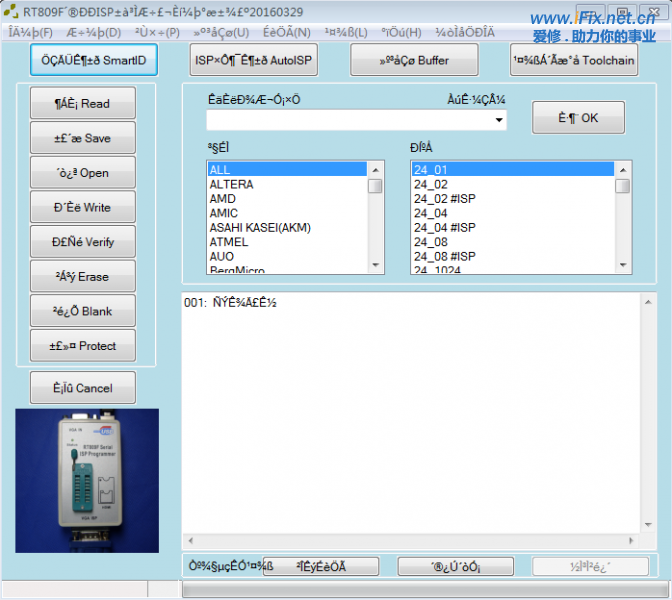Open the Toolchain button

(574, 60)
